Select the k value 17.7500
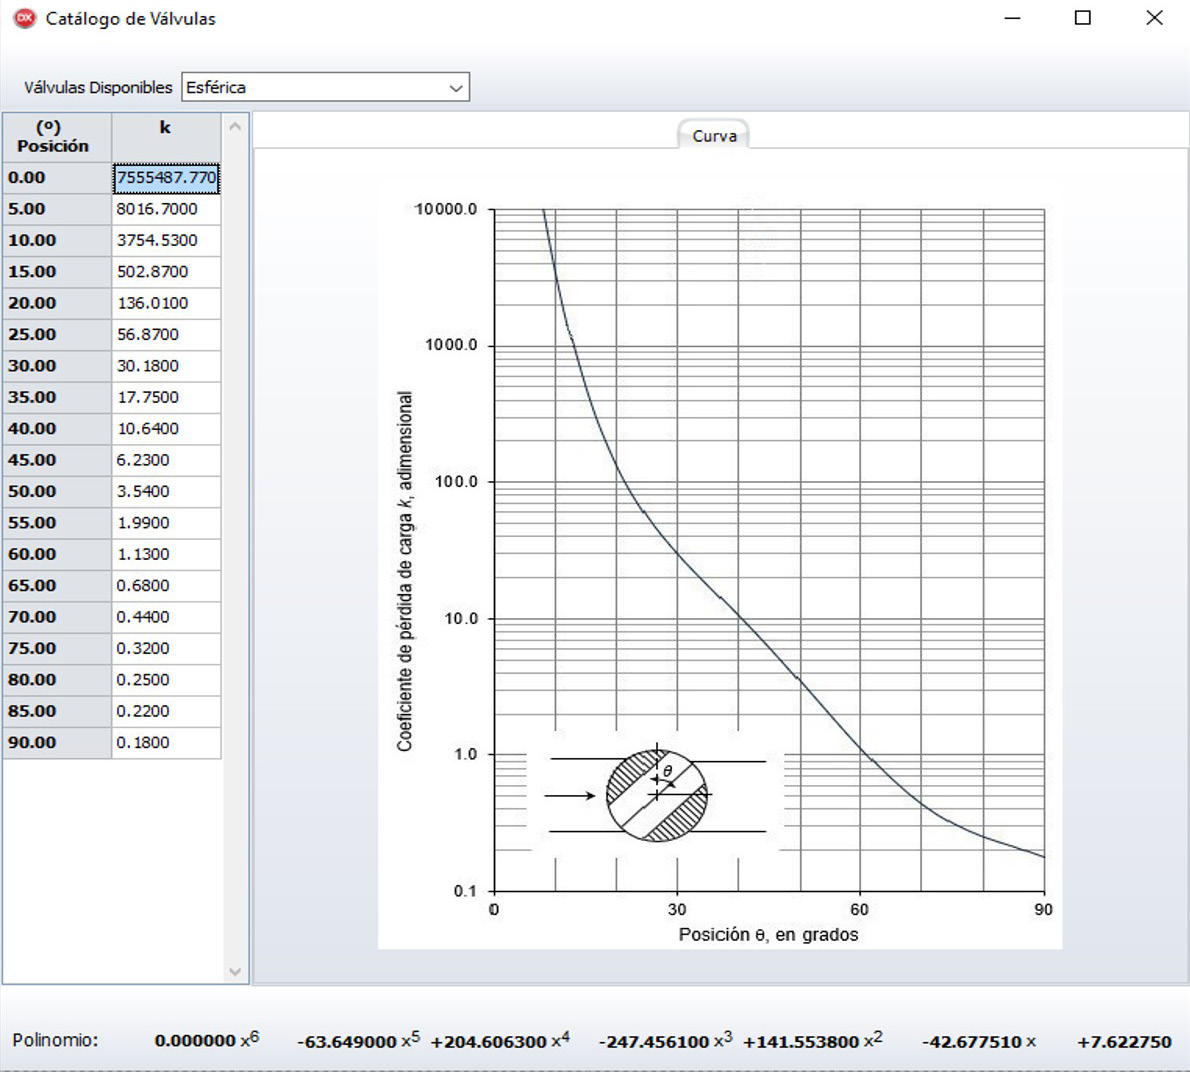The width and height of the screenshot is (1190, 1072). tap(166, 398)
